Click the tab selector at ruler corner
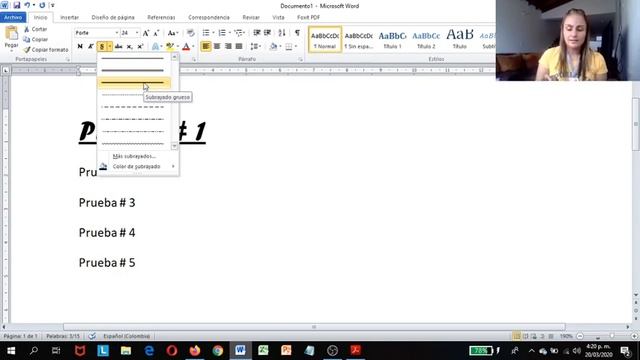The image size is (640, 360). click(6, 71)
